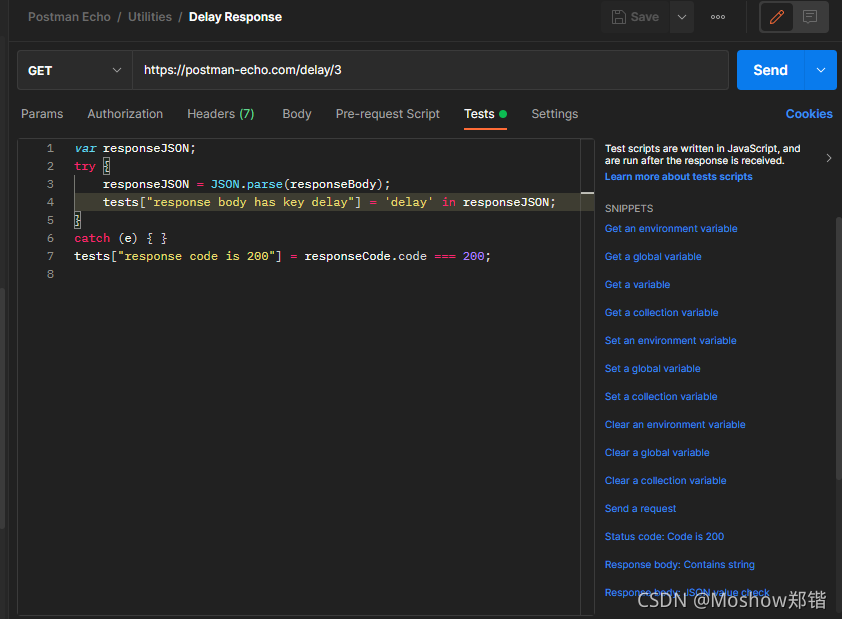Open the Authorization tab
The image size is (842, 619).
click(x=125, y=114)
